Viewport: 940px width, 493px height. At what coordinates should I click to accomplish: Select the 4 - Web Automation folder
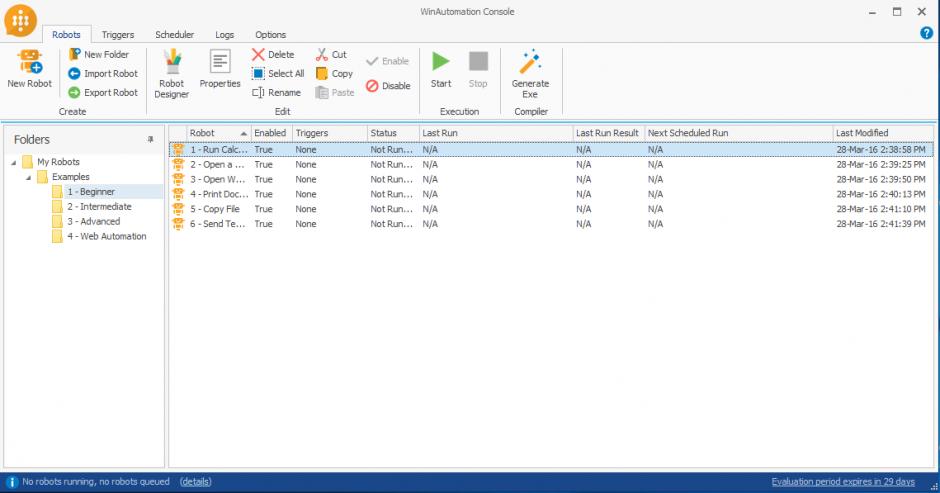tap(107, 236)
